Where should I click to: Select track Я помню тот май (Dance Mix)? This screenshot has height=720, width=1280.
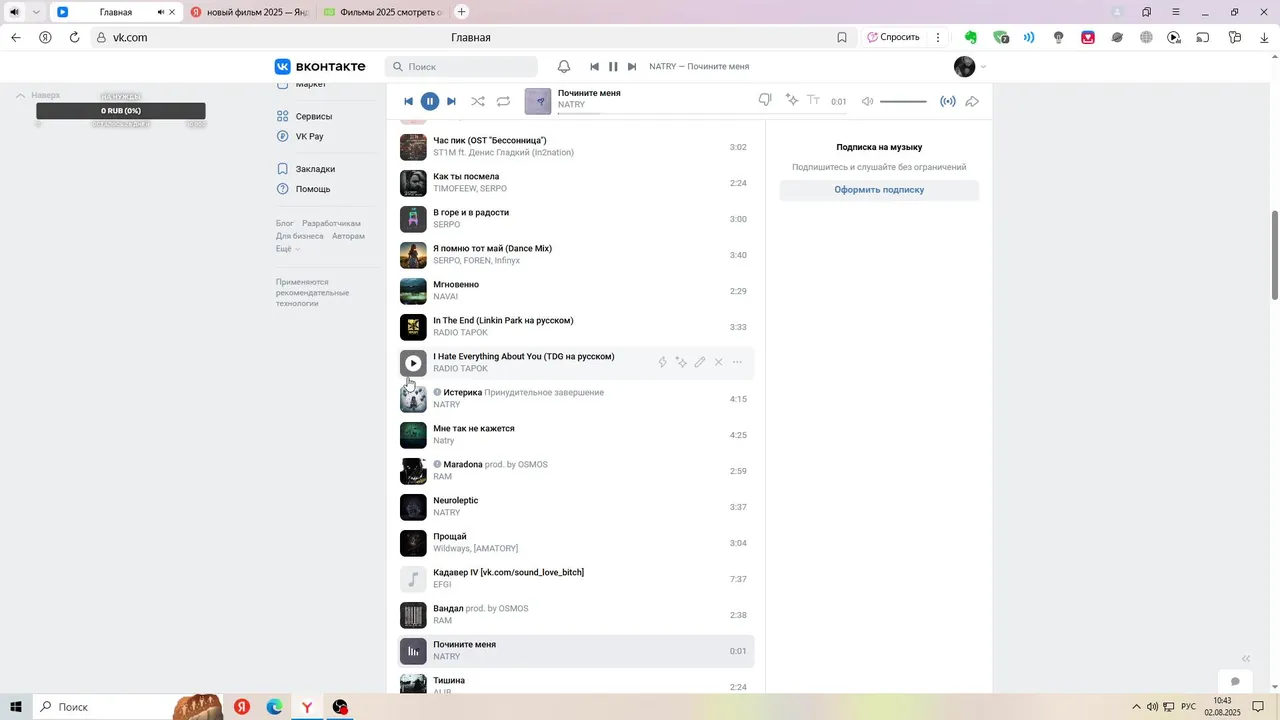[576, 255]
